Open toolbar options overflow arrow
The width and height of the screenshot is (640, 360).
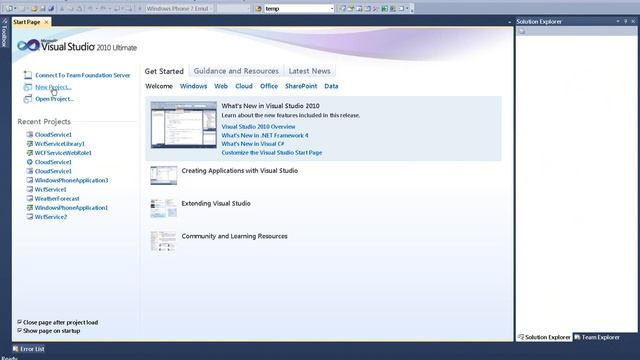point(412,9)
